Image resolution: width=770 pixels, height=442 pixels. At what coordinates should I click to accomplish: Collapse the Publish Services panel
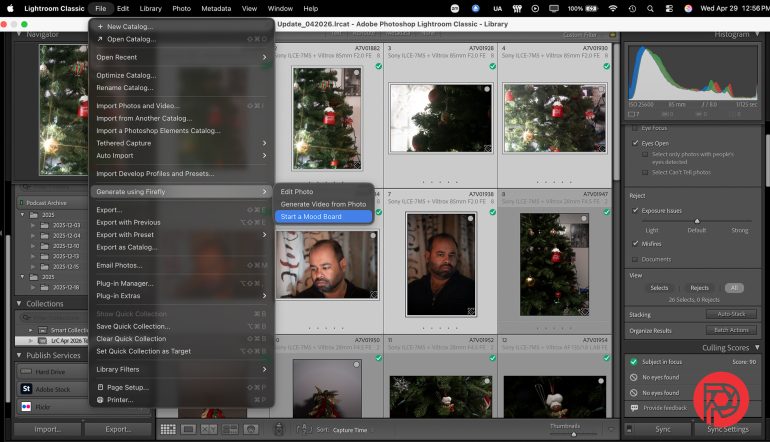[x=19, y=355]
